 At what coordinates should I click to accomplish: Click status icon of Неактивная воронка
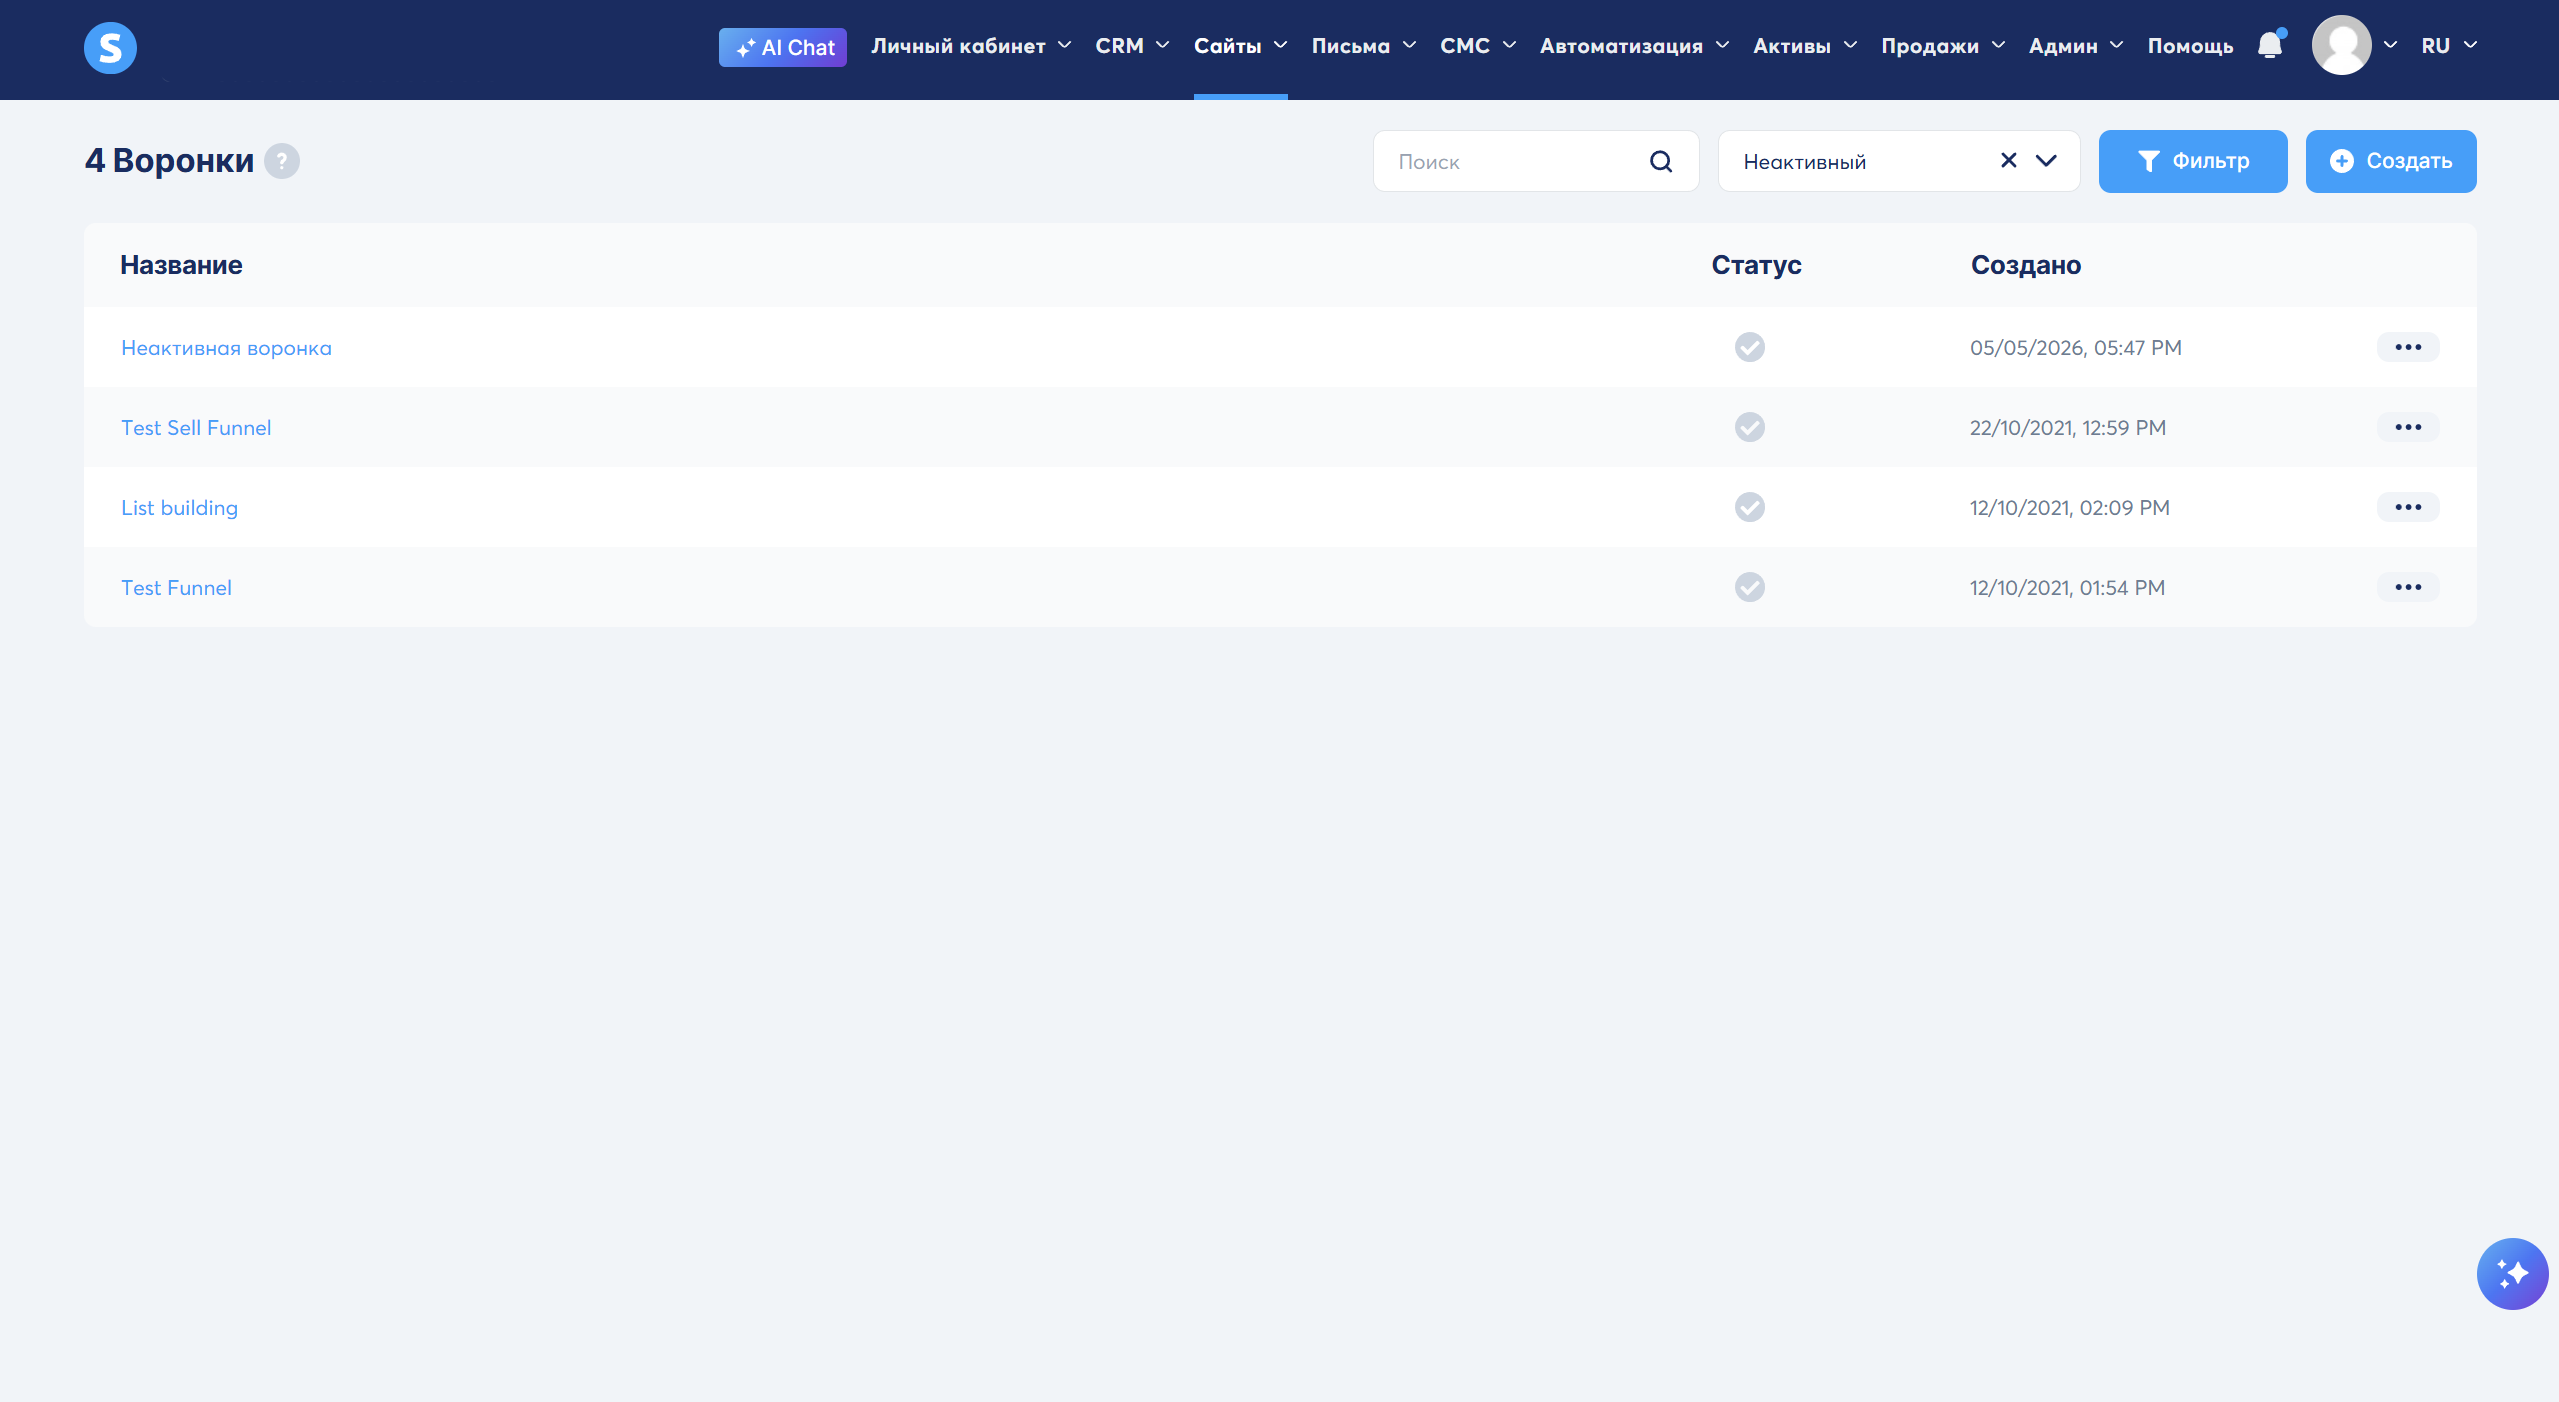[x=1750, y=347]
